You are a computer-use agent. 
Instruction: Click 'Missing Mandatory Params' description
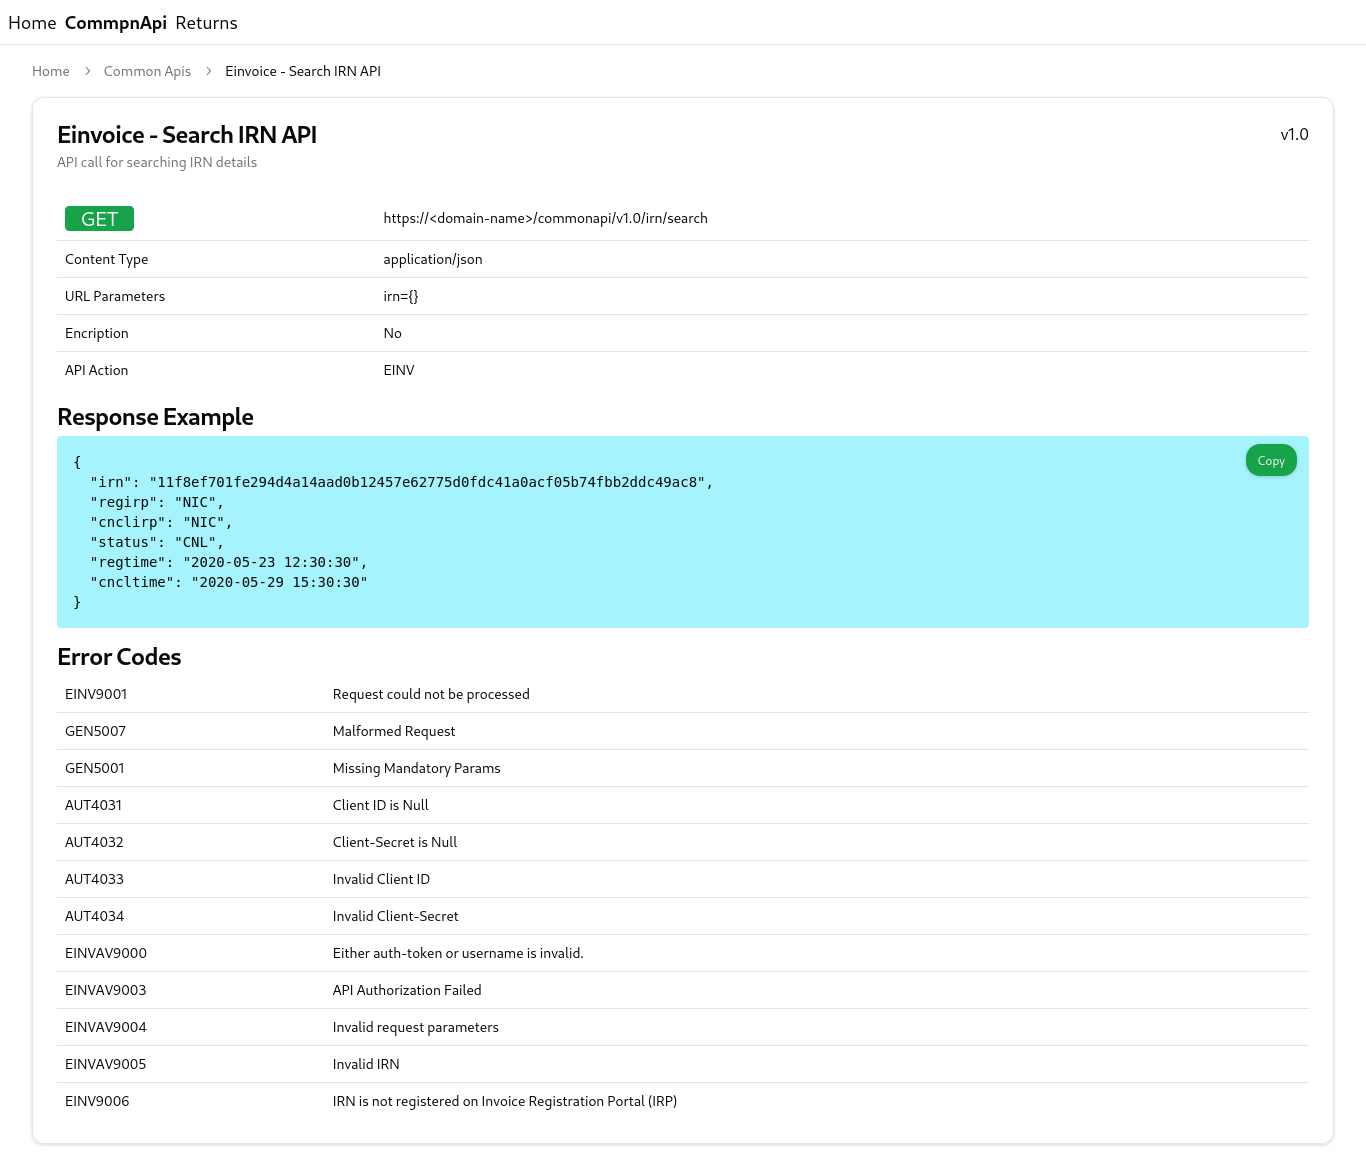(x=416, y=768)
